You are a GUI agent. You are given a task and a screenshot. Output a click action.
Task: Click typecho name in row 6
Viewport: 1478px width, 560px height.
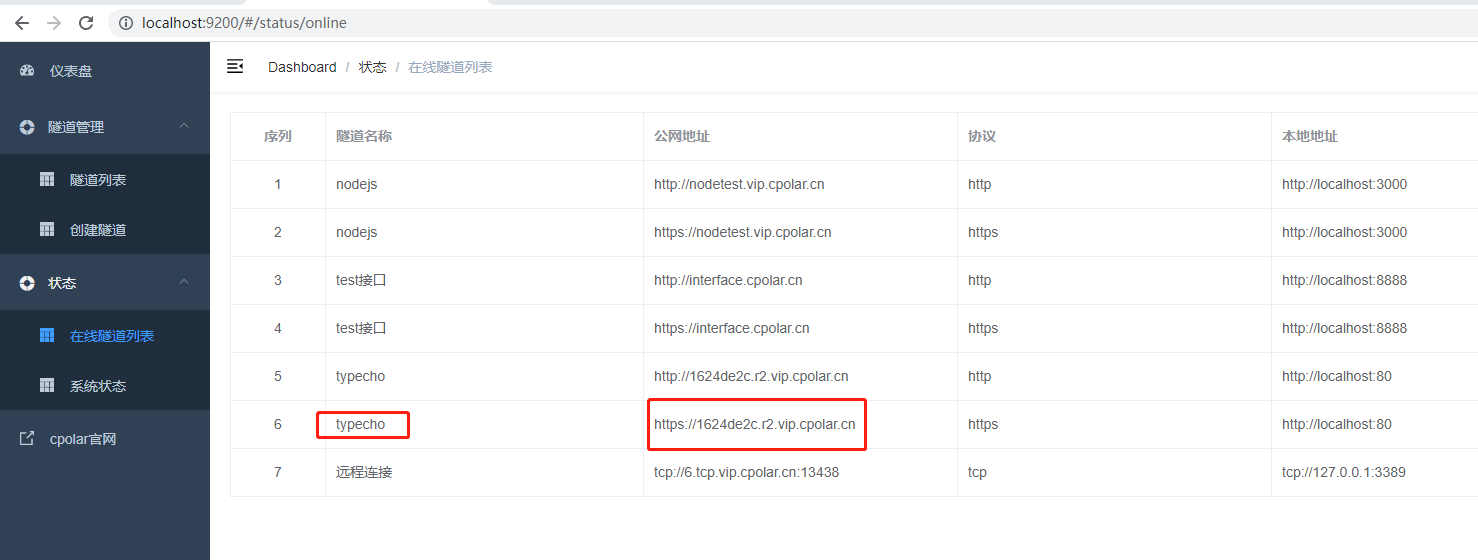coord(360,424)
